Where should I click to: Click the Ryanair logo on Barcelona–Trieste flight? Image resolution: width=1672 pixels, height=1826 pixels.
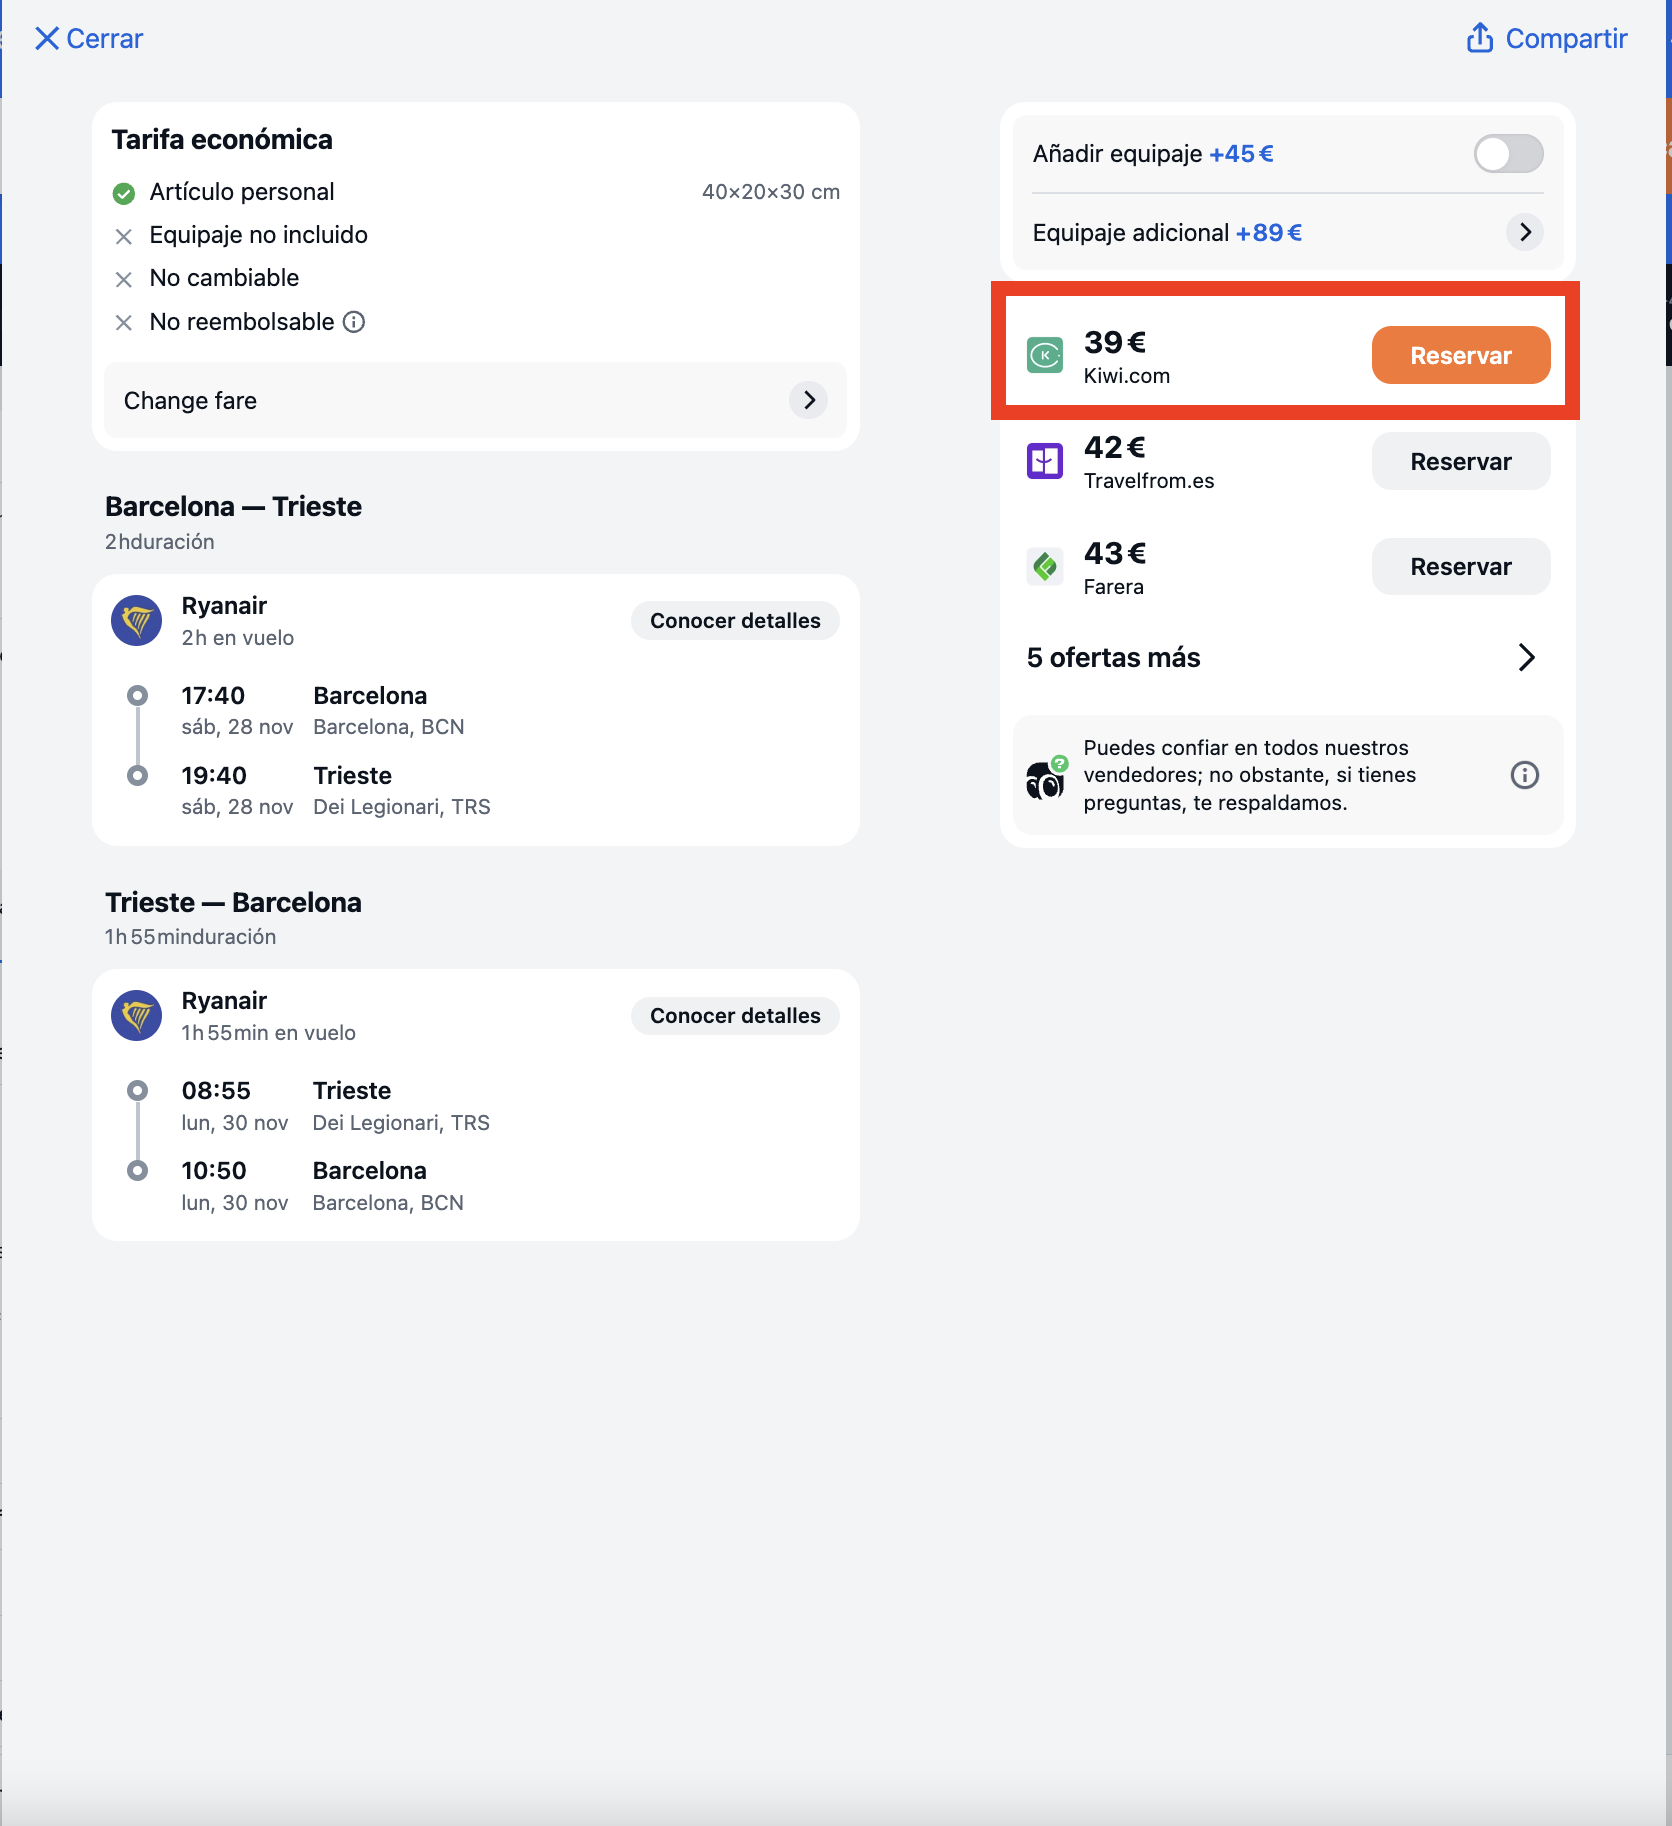tap(137, 621)
